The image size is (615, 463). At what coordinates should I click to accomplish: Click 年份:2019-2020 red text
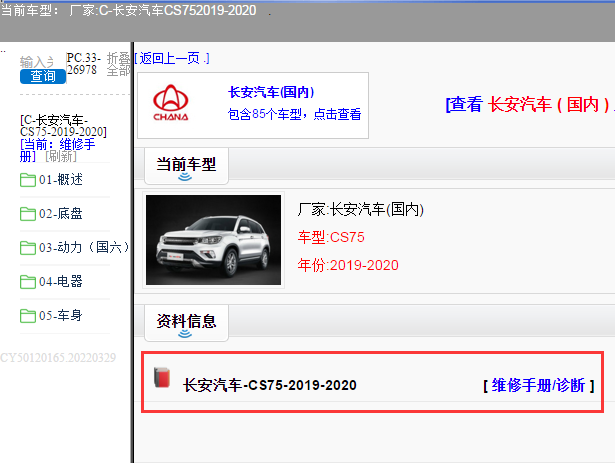pos(348,265)
